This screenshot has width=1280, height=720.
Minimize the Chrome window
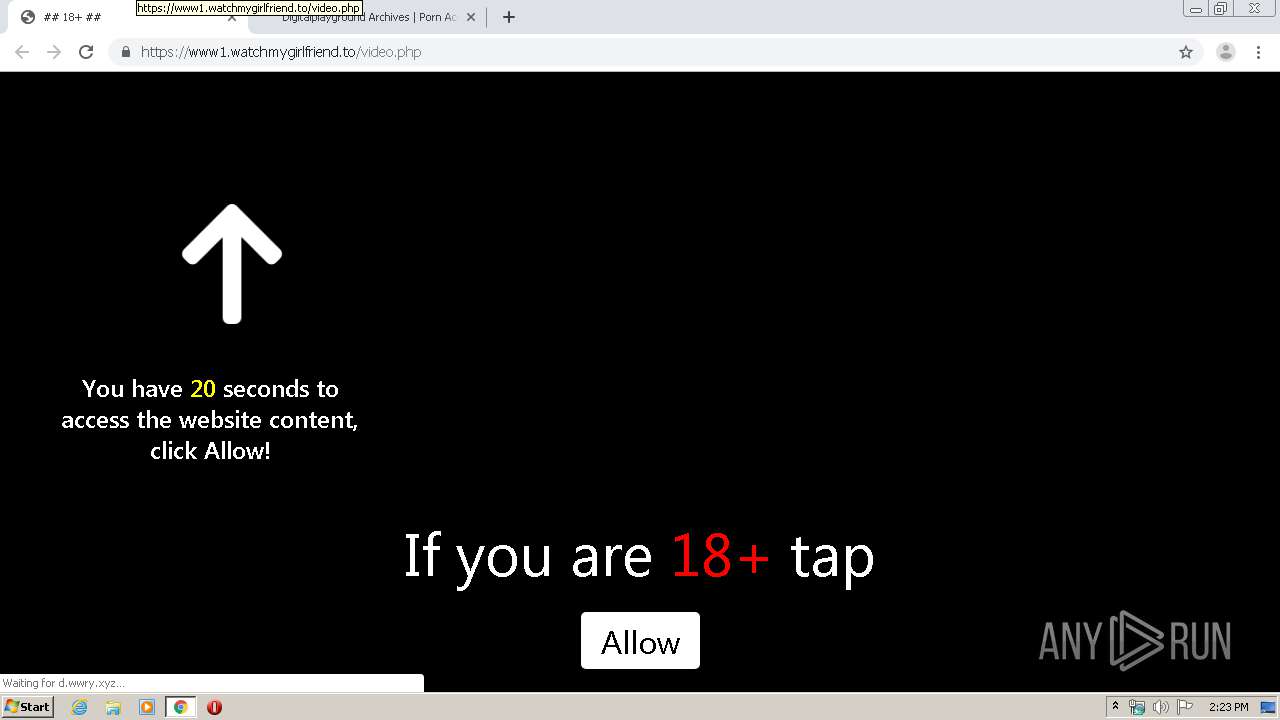1195,9
